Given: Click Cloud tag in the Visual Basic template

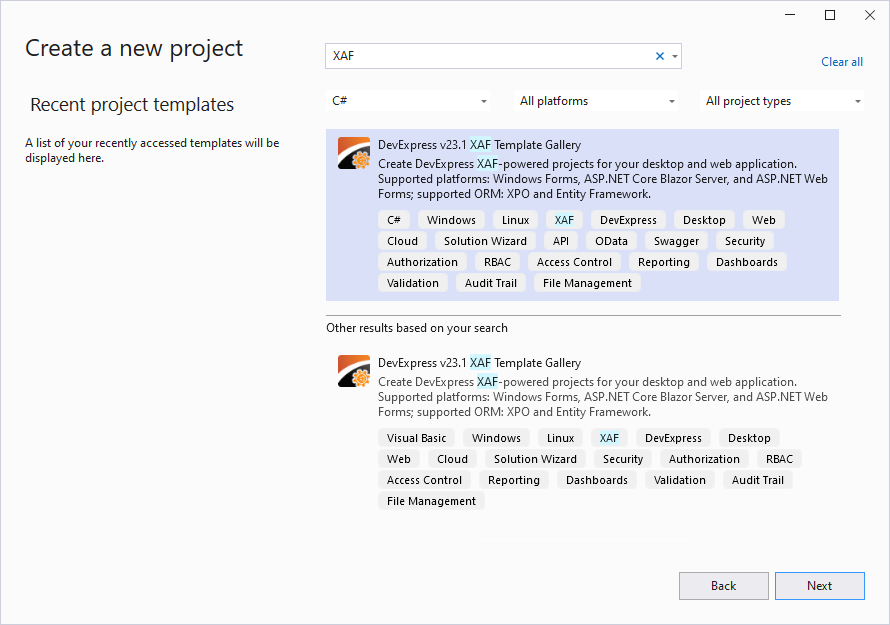Looking at the screenshot, I should click(452, 459).
